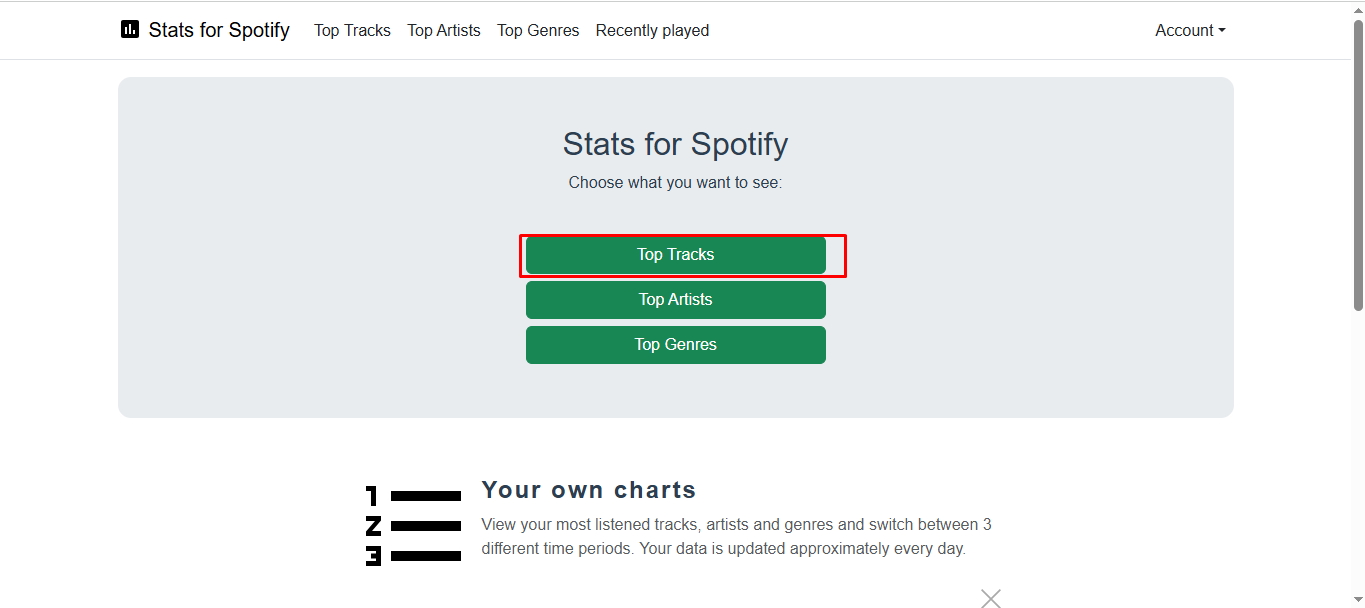Viewport: 1365px width, 608px height.
Task: Click the scrollbar up arrow
Action: pos(1357,8)
